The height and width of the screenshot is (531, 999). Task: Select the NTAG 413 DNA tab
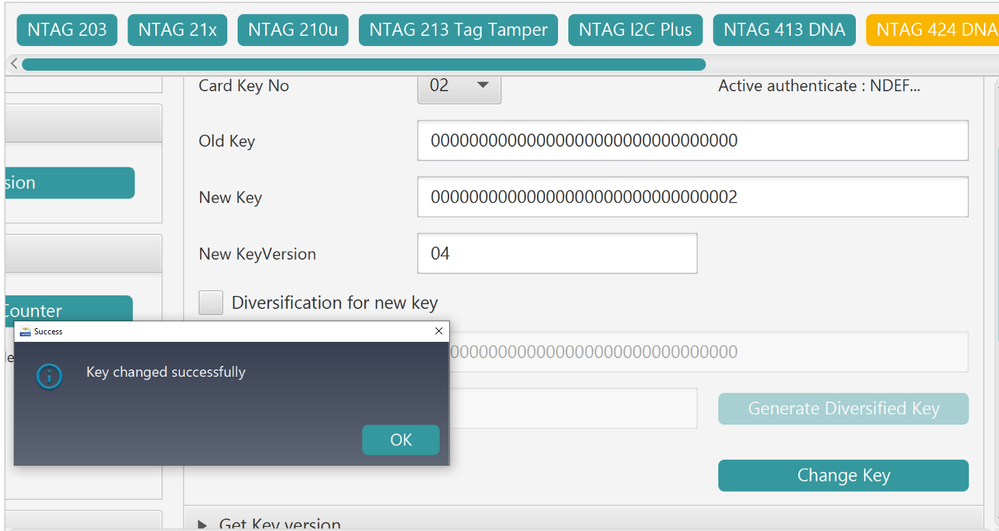[784, 30]
